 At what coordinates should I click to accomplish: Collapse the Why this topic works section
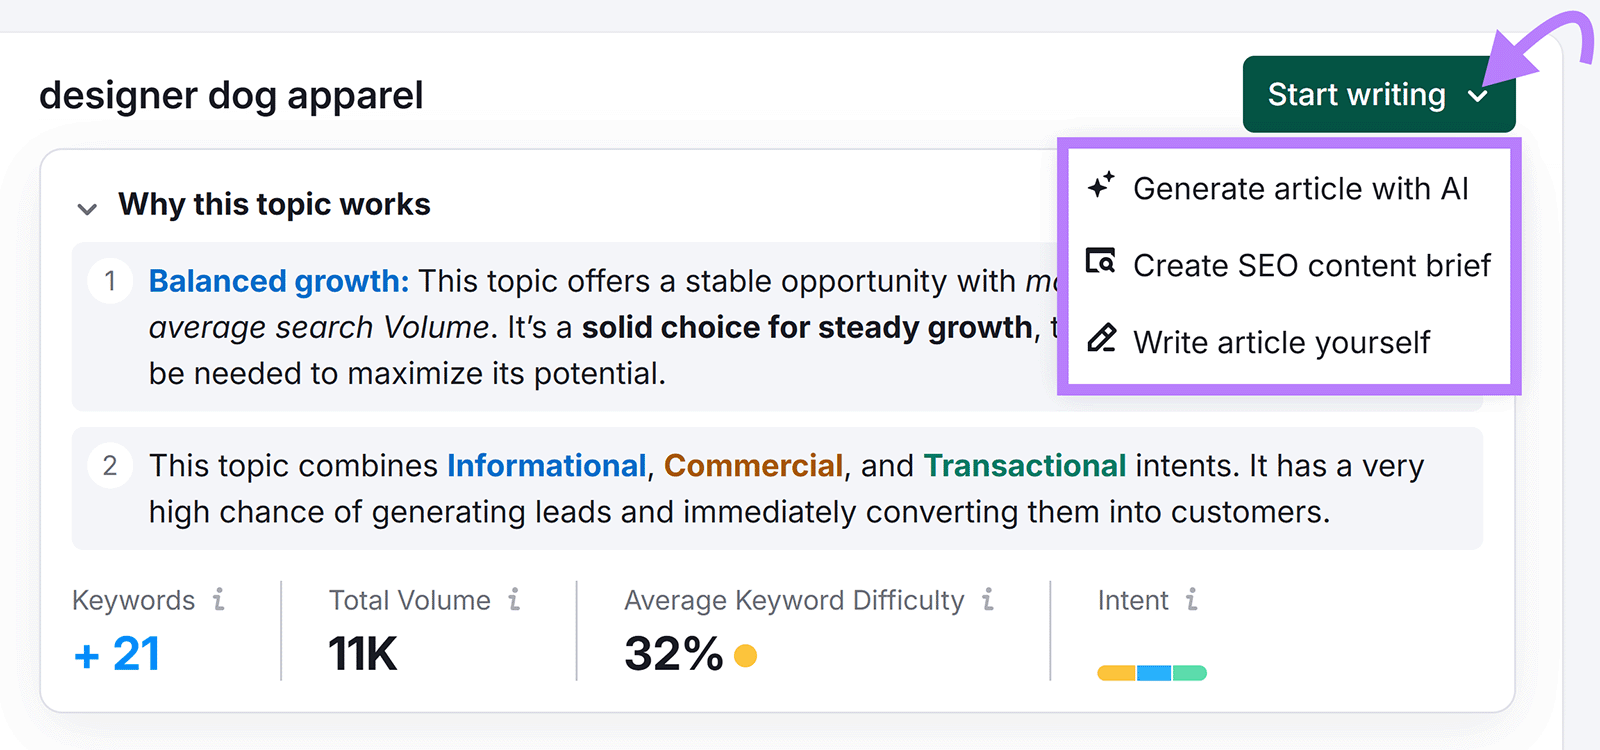pyautogui.click(x=88, y=208)
